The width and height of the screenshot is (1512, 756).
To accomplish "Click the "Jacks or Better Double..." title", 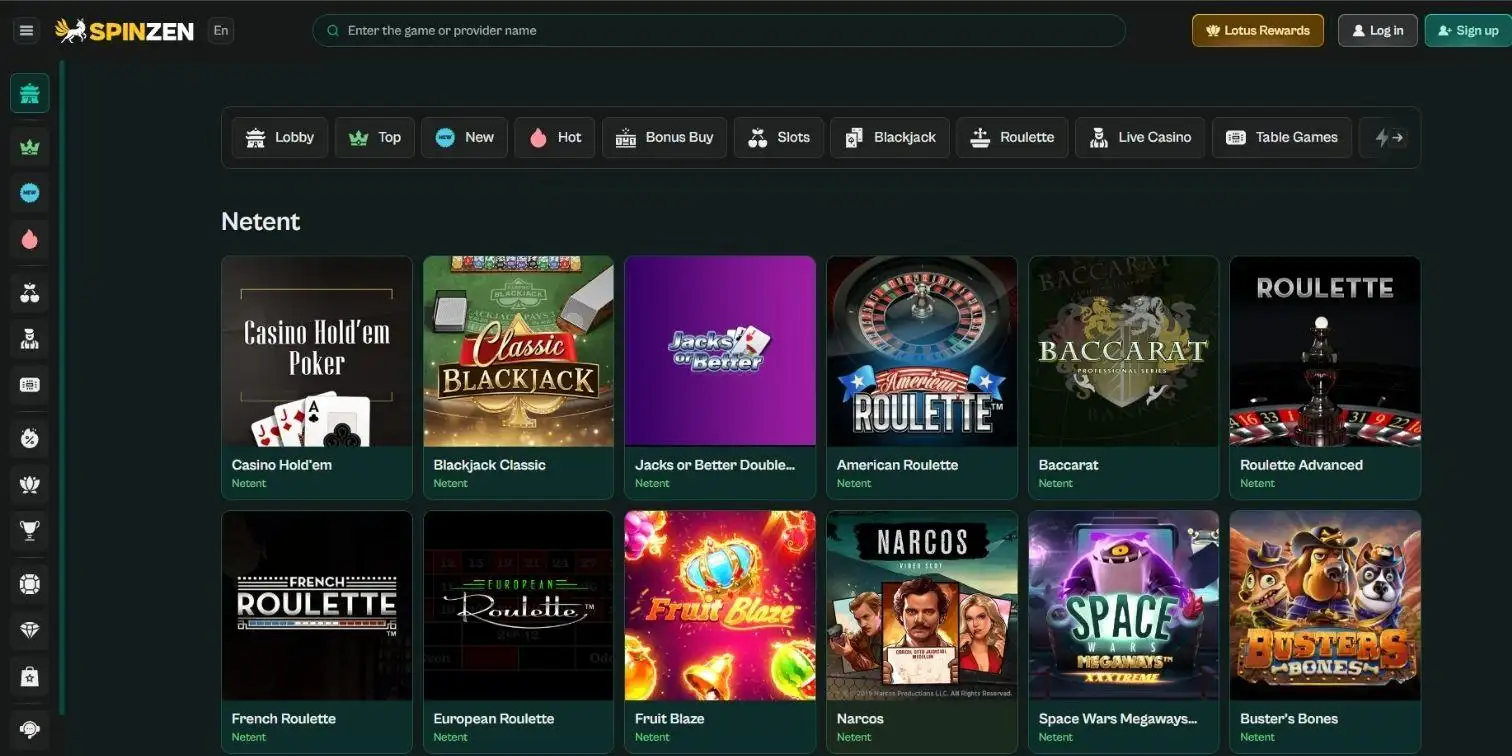I will 715,465.
